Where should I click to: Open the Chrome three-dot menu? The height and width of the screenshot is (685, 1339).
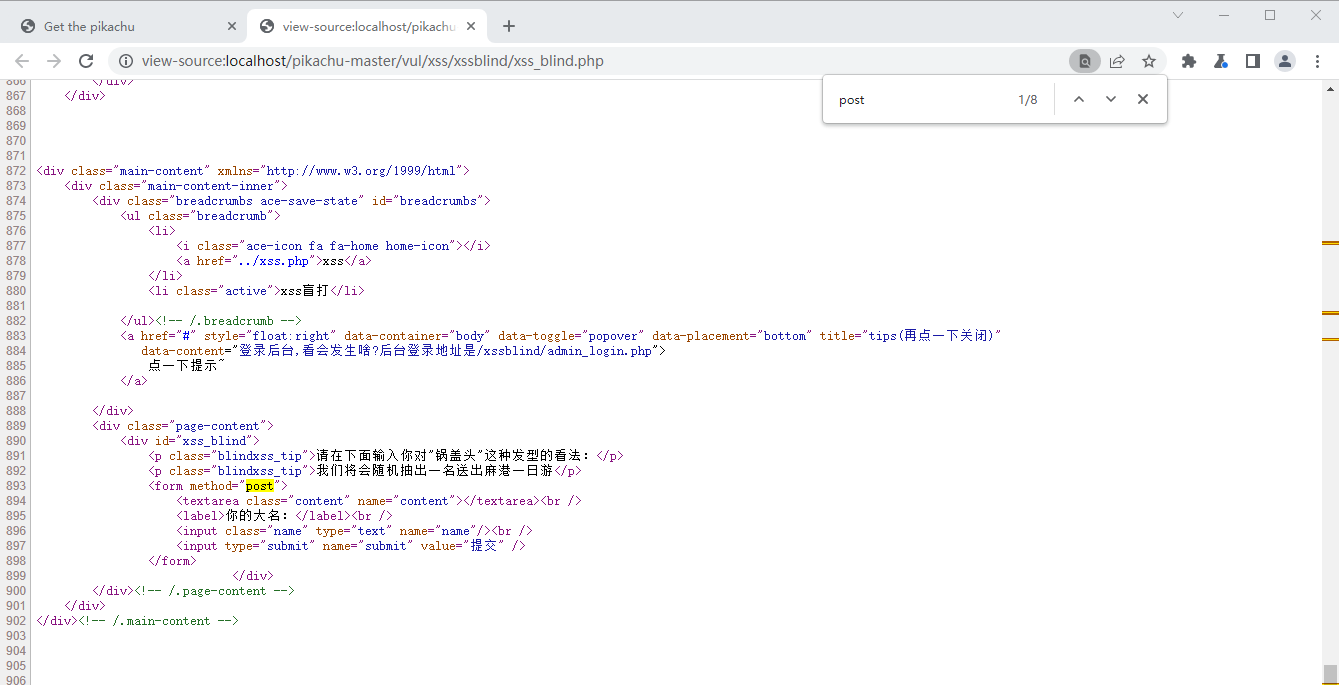pos(1316,61)
